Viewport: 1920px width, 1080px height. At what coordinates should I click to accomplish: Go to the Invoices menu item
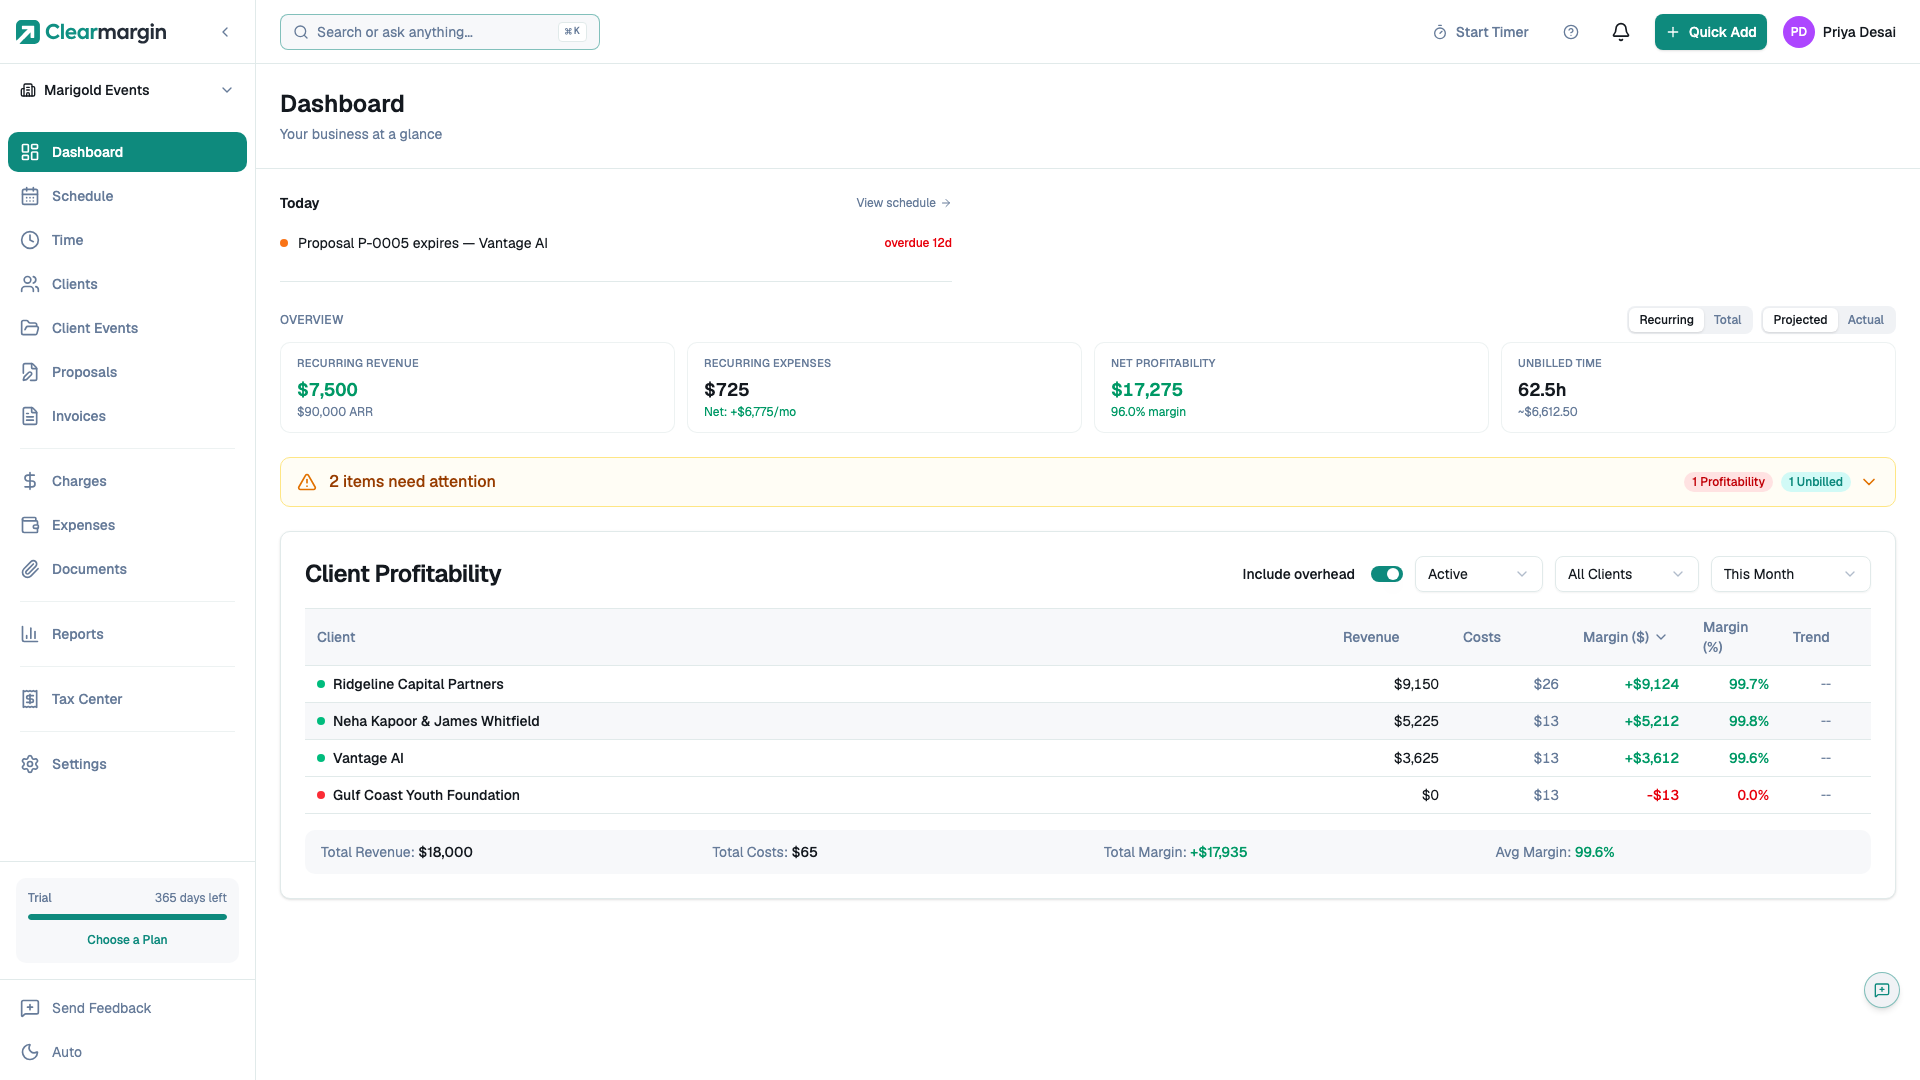click(x=79, y=416)
